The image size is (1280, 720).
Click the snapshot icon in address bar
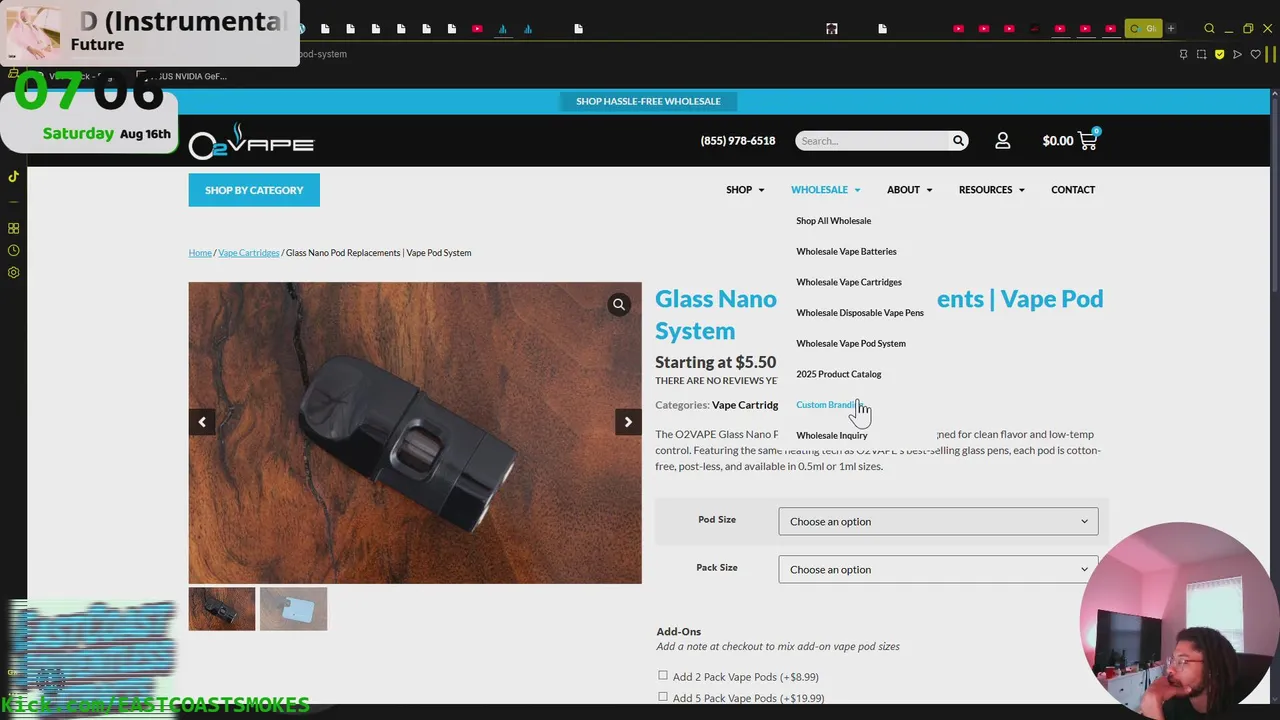1201,54
